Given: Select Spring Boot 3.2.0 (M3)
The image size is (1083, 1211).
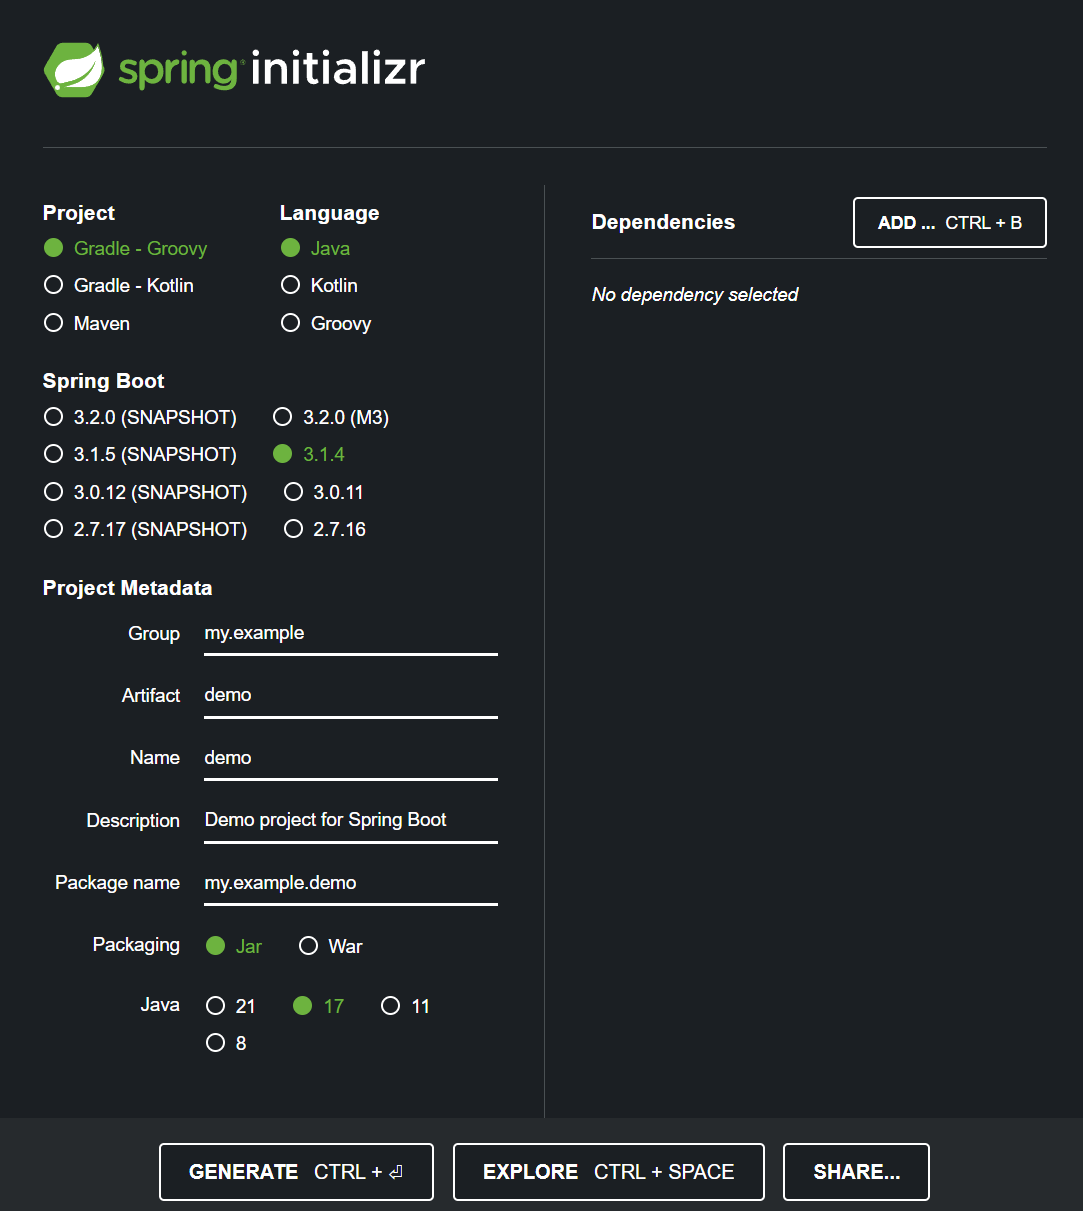Looking at the screenshot, I should click(x=331, y=417).
